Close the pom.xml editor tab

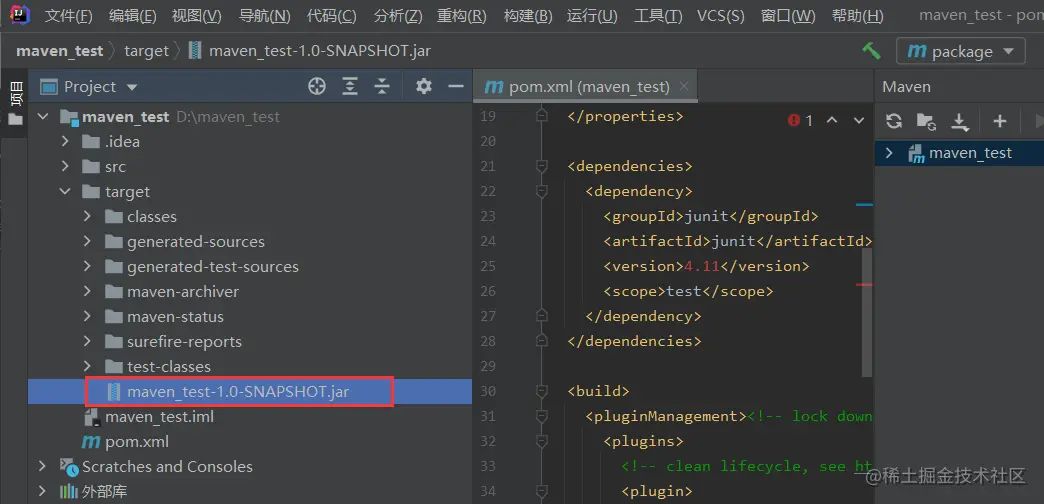683,87
